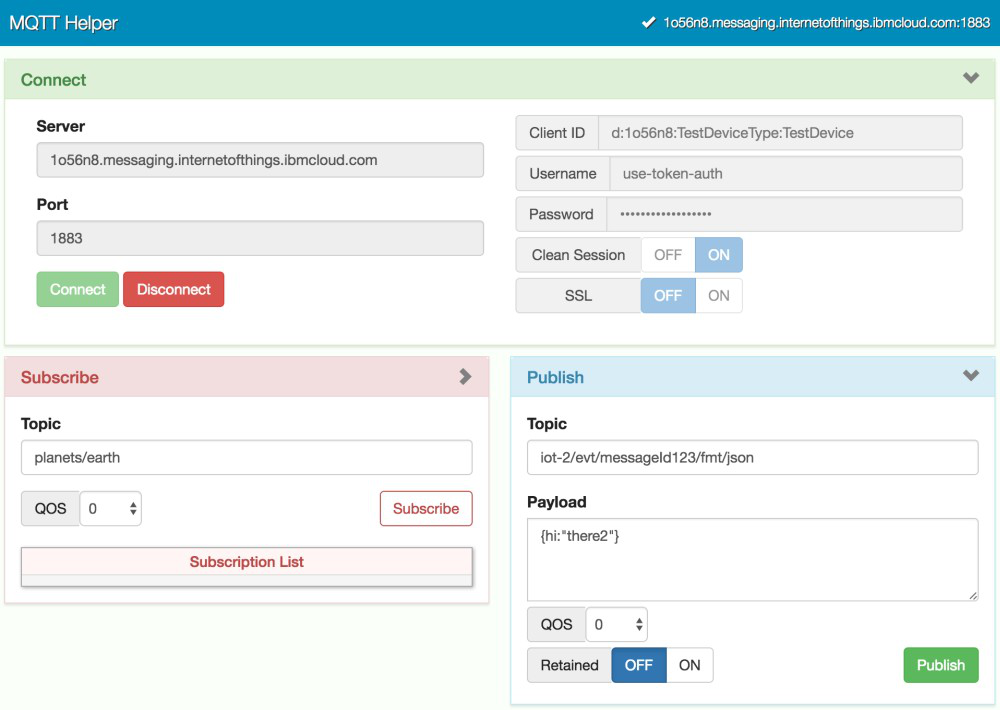Enable SSL

click(716, 295)
